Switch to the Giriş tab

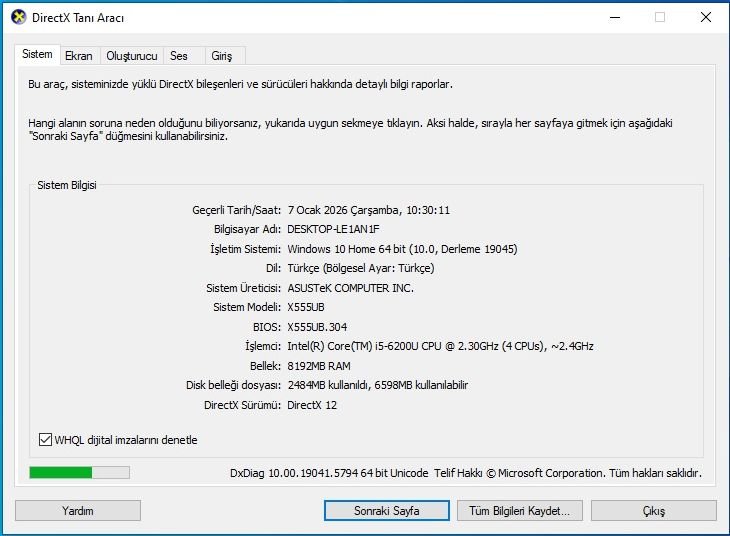click(x=221, y=56)
